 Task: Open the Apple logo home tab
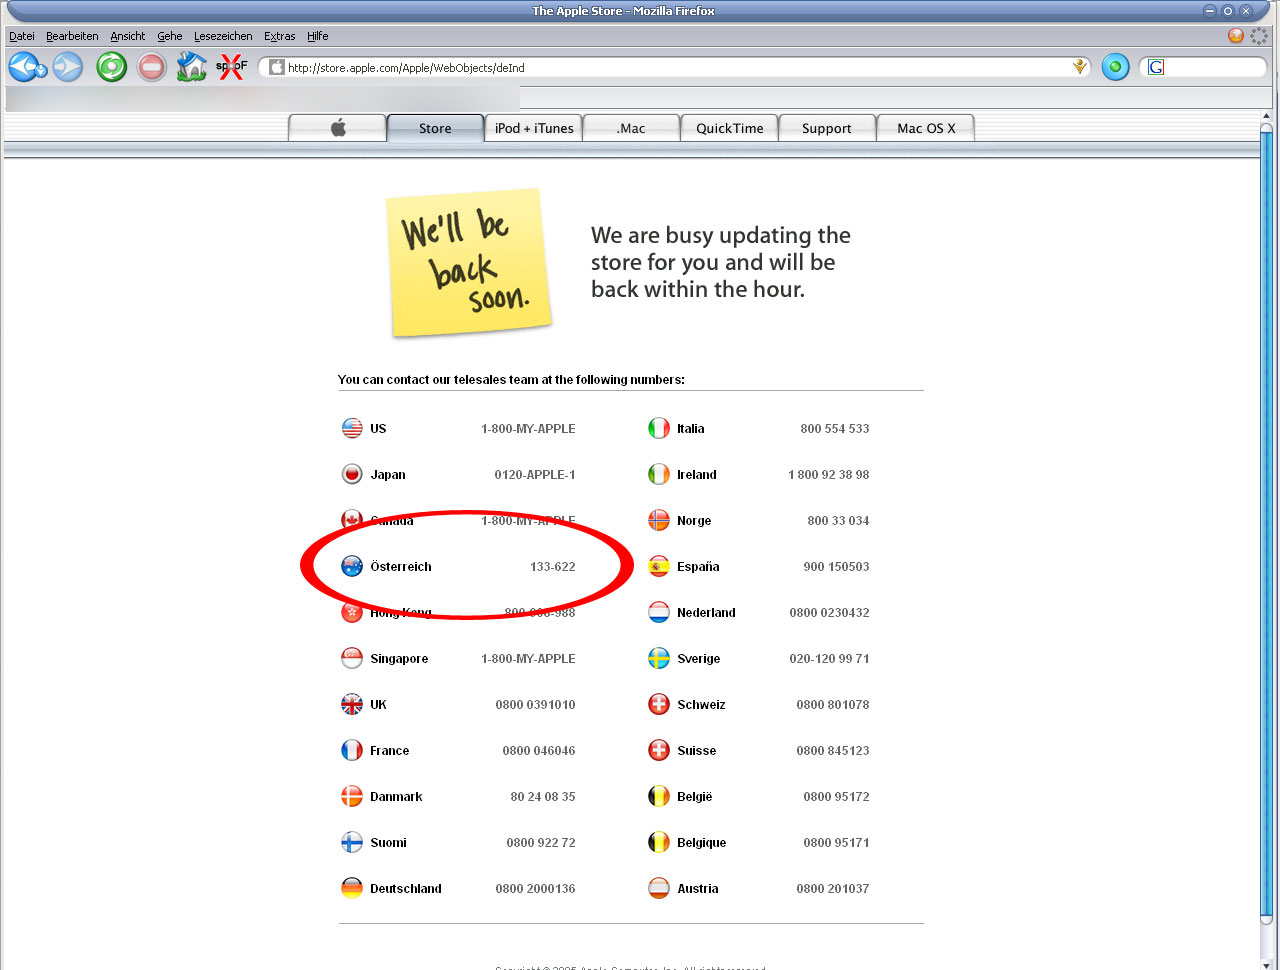click(338, 128)
